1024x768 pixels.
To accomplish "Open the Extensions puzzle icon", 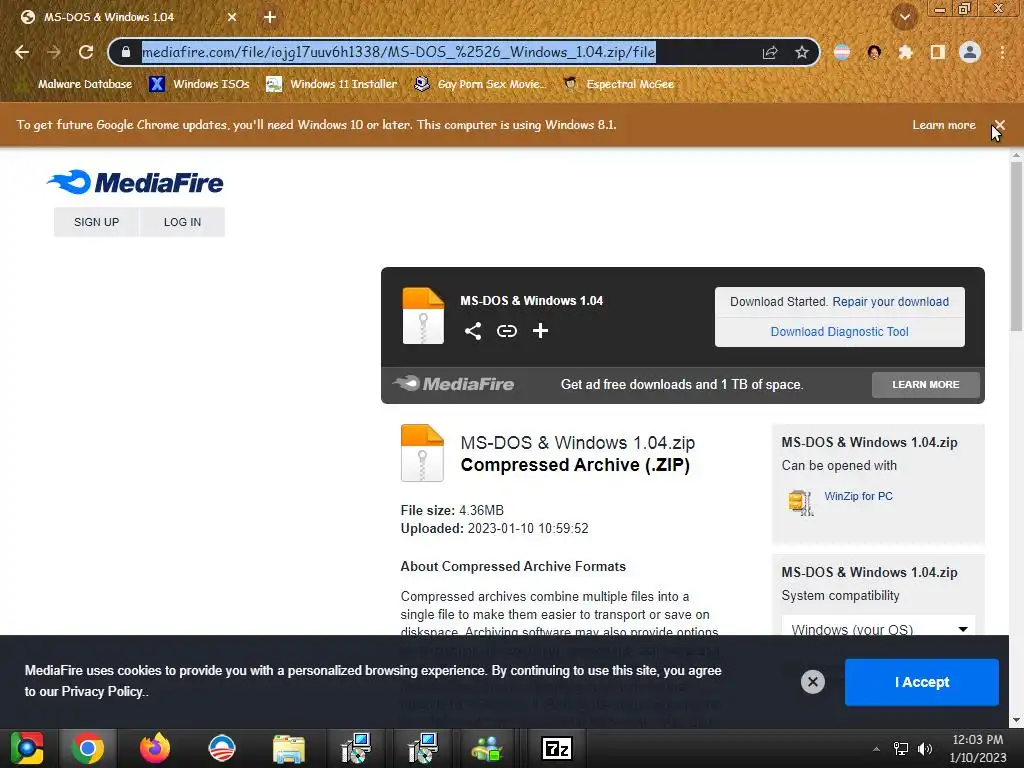I will click(905, 52).
